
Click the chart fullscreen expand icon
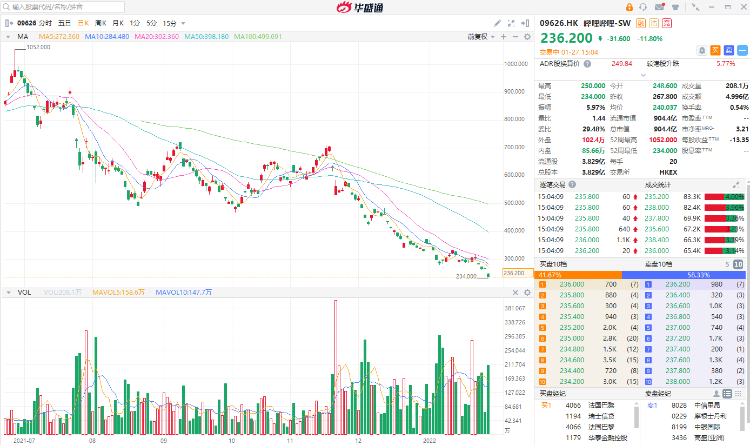coord(511,23)
